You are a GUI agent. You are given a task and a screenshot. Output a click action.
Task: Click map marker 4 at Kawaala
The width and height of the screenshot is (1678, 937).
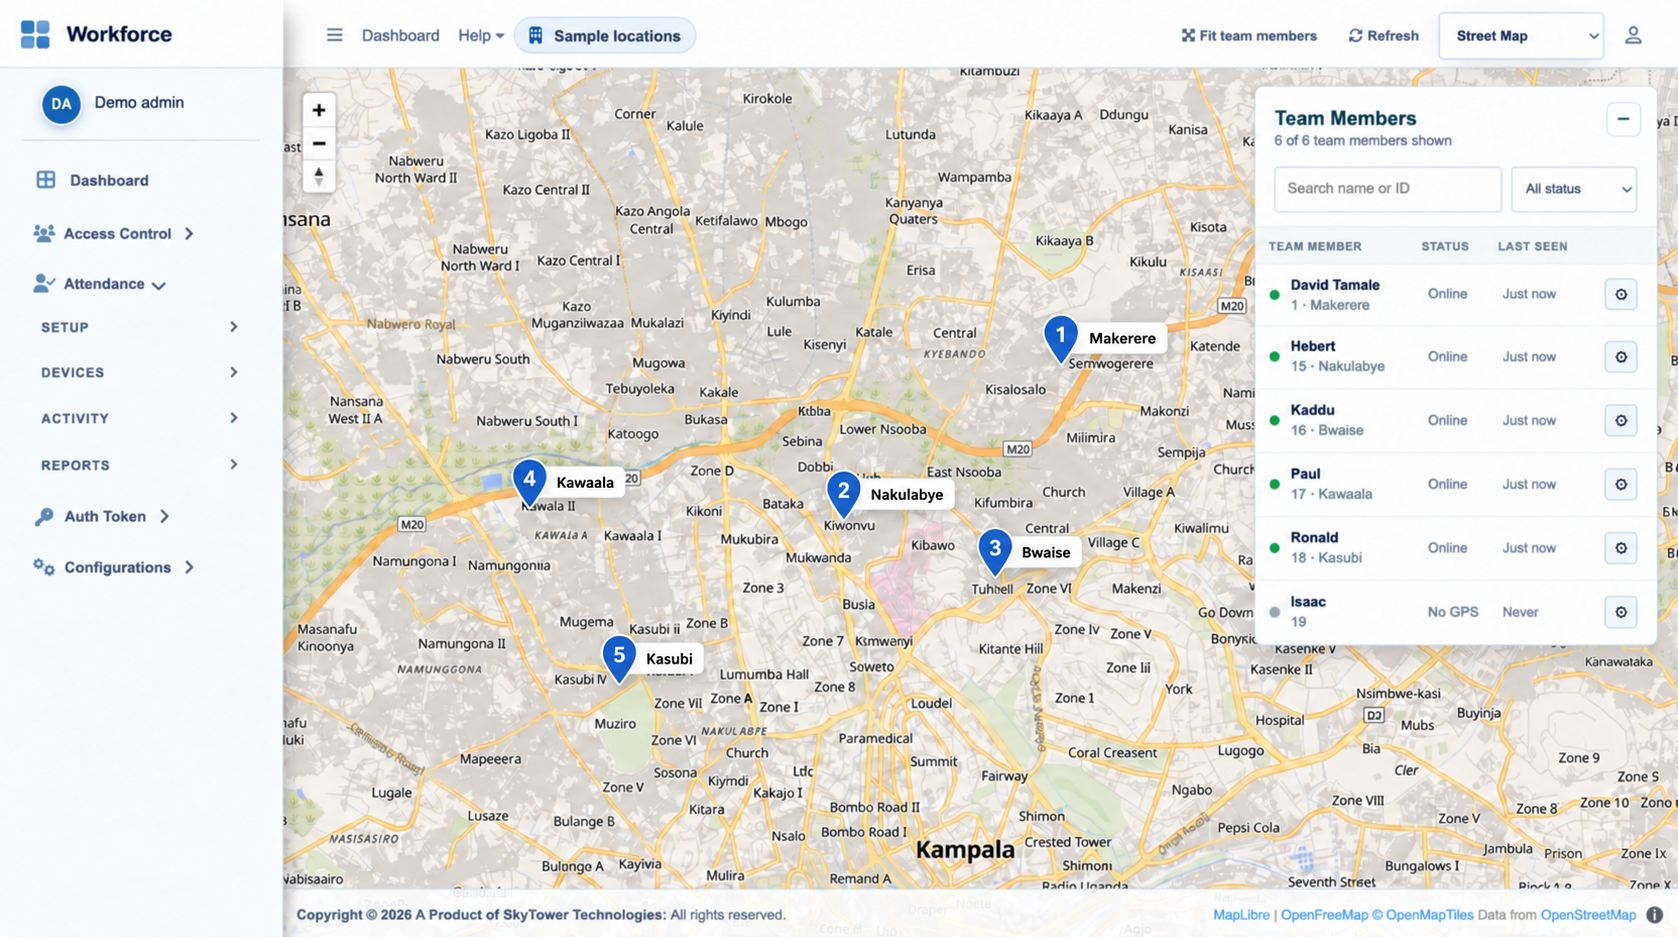pos(529,482)
